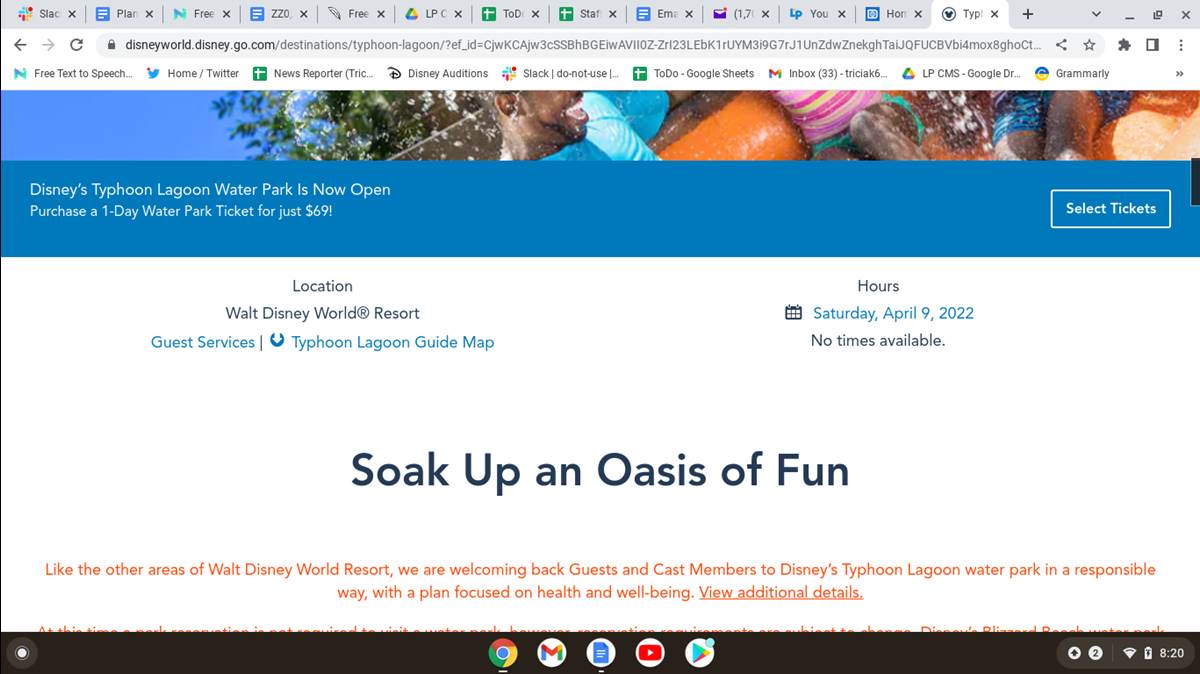Click the Guest Services link
The height and width of the screenshot is (674, 1200).
click(x=203, y=342)
